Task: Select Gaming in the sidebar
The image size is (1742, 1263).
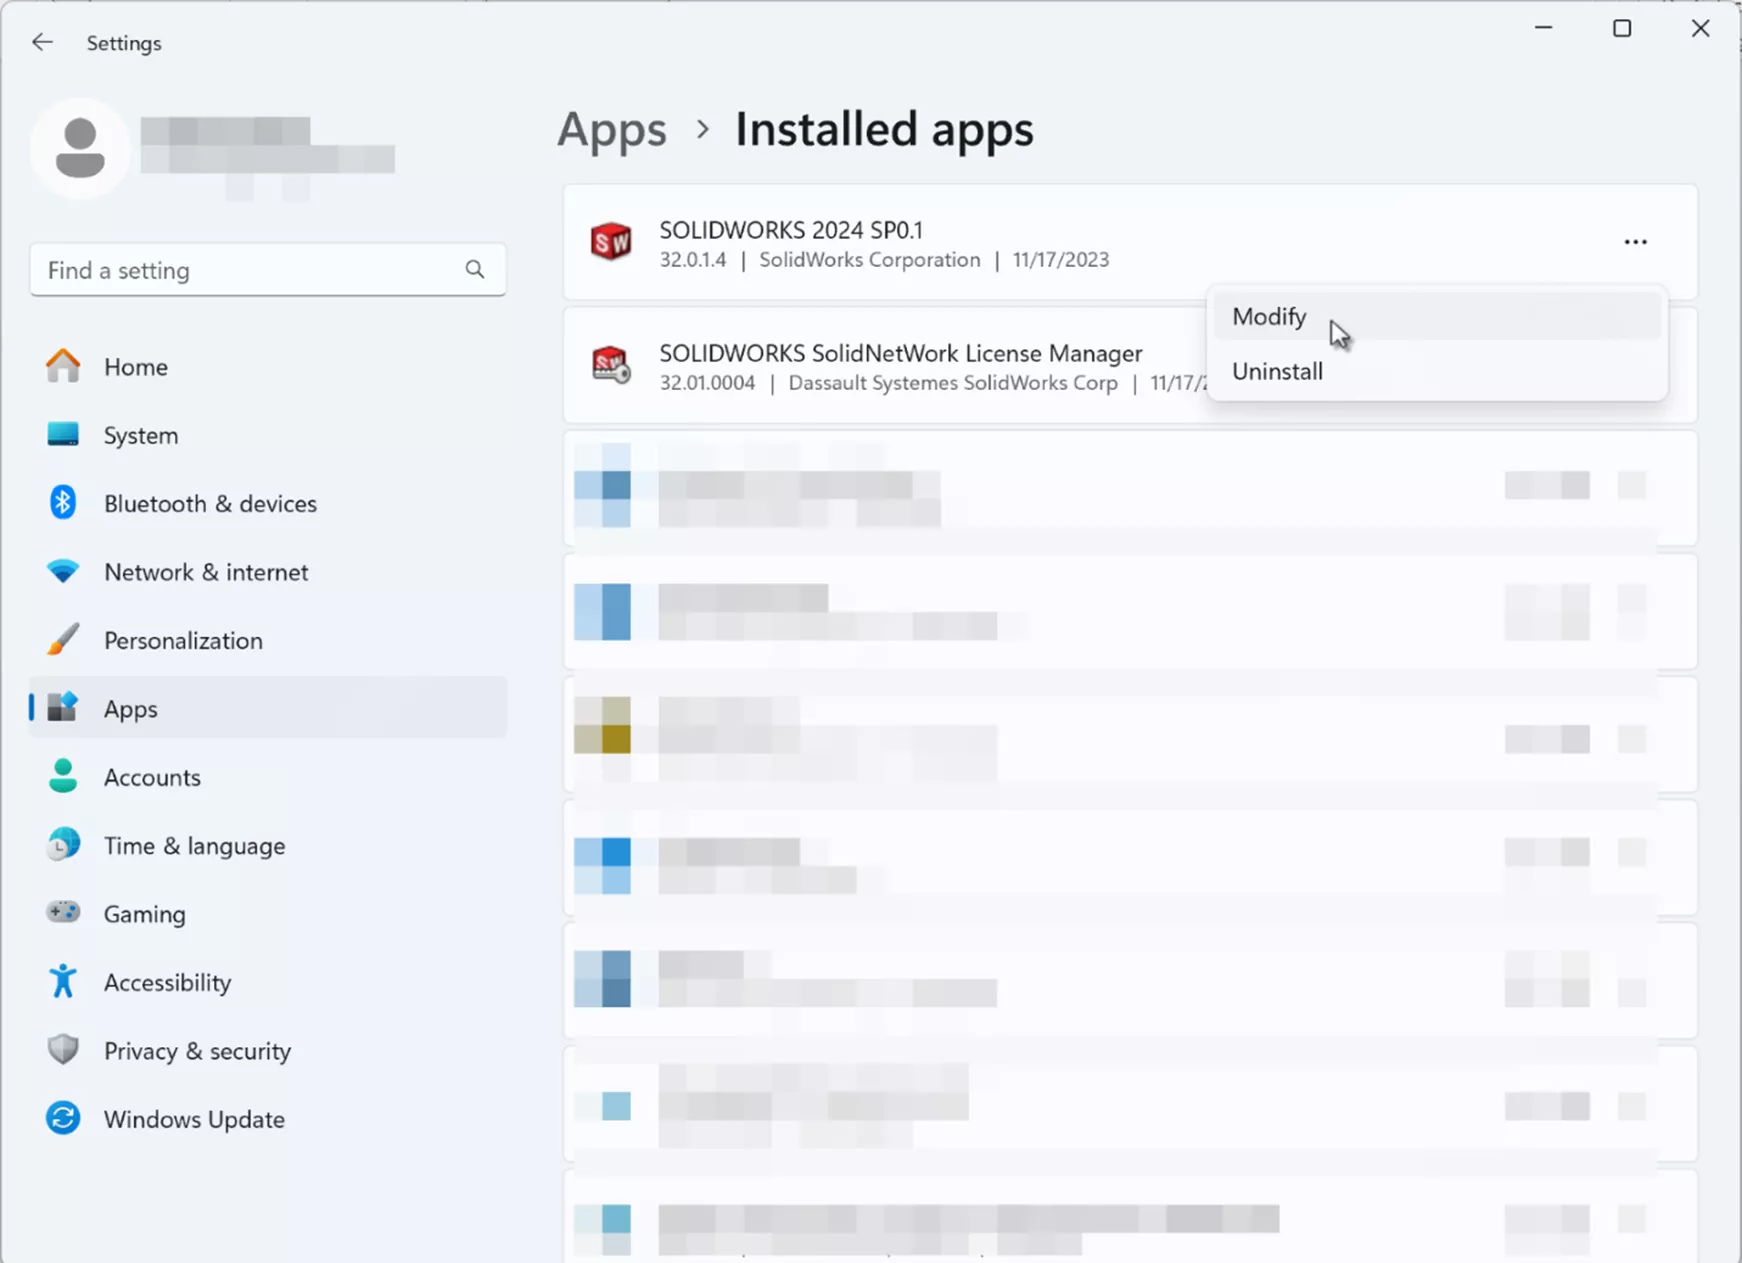Action: [268, 914]
